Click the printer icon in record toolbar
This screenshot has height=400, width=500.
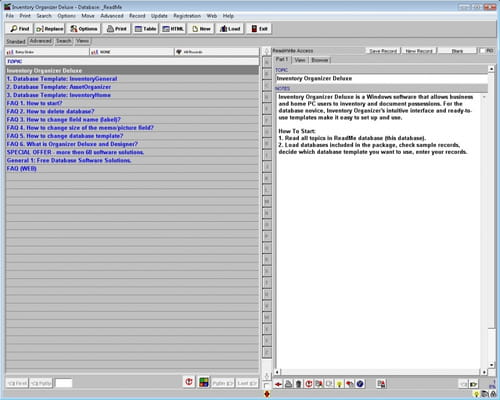click(x=288, y=384)
